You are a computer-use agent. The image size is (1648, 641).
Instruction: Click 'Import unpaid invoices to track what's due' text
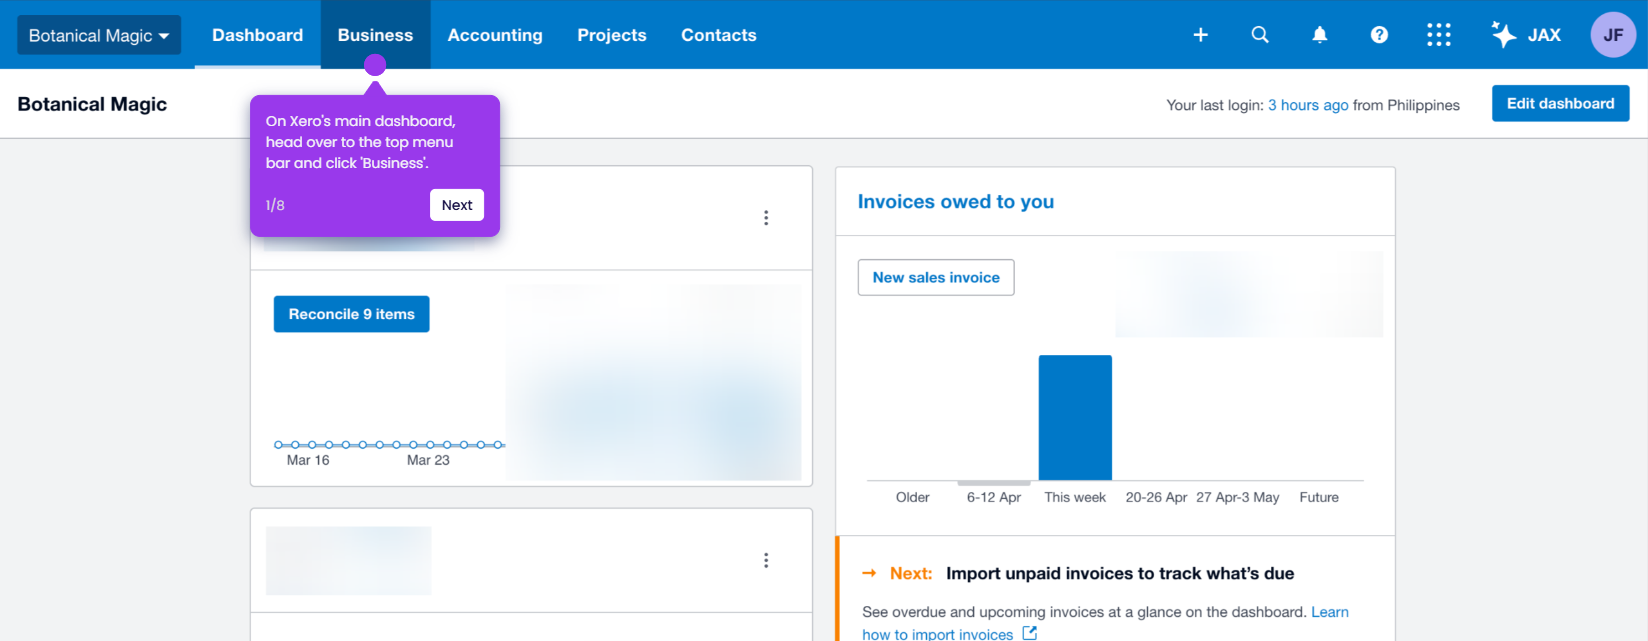coord(1120,574)
